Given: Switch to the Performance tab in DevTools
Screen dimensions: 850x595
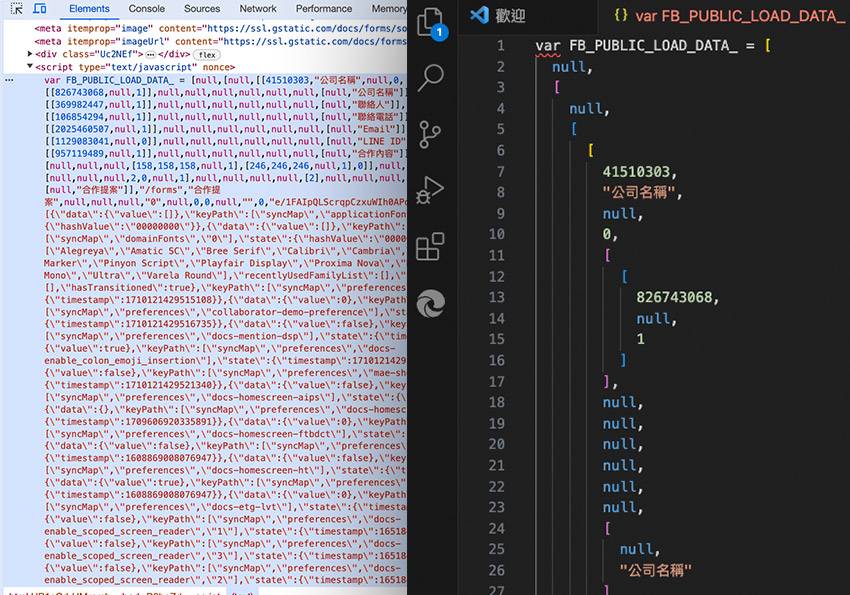Looking at the screenshot, I should coord(324,9).
